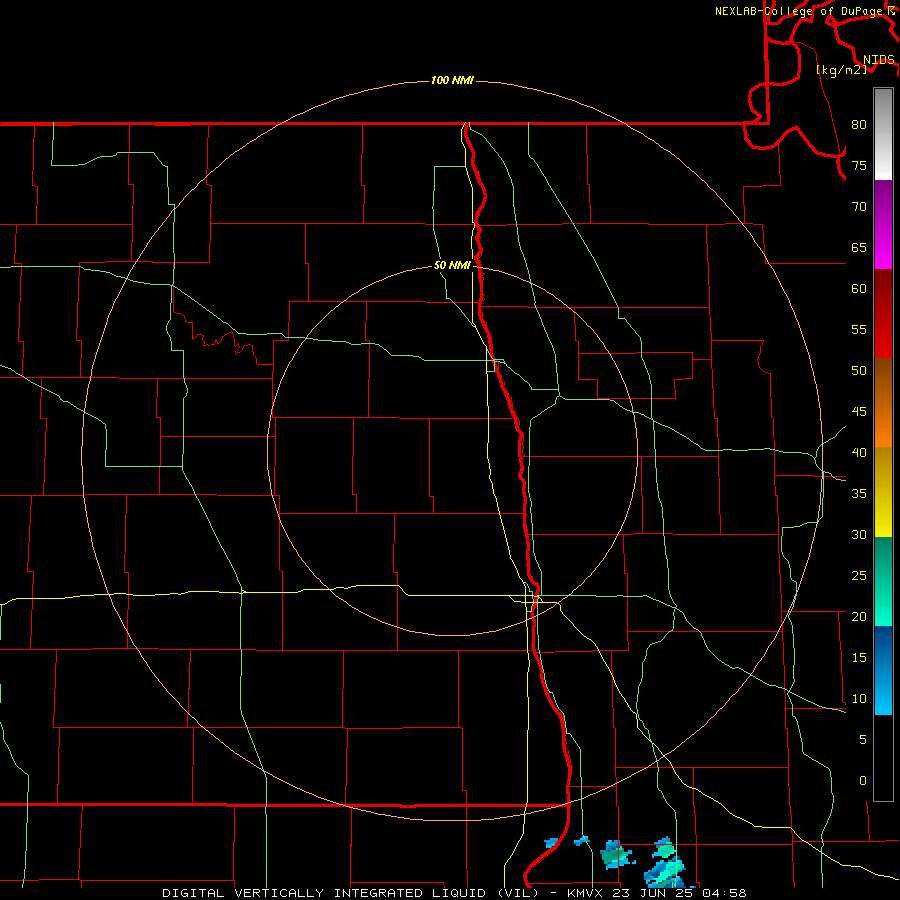Click the 65 value on the color scale

[x=859, y=247]
